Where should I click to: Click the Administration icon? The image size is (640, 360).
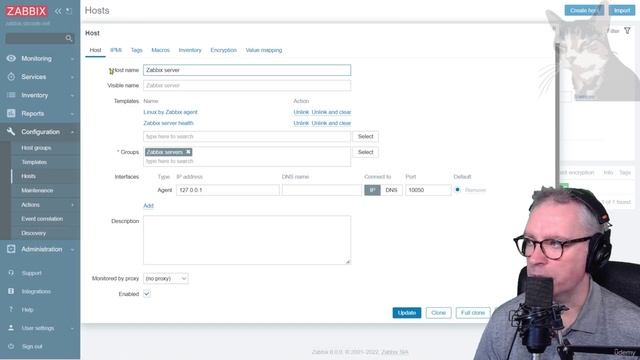(x=11, y=249)
